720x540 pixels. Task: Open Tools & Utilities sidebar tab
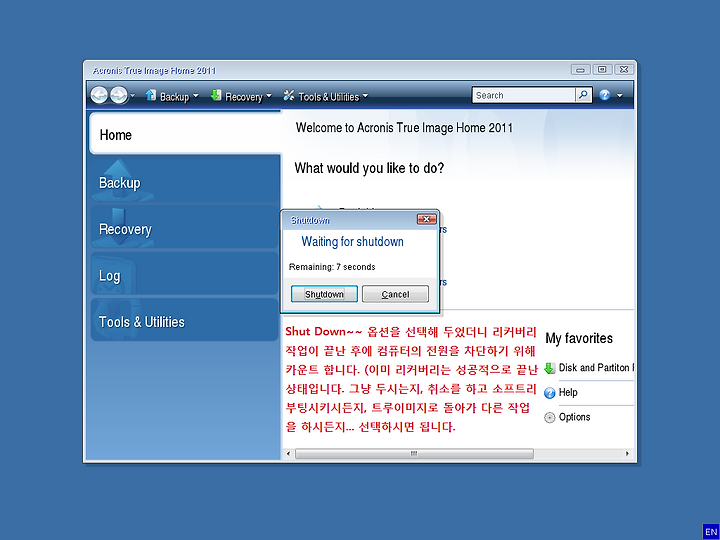185,321
